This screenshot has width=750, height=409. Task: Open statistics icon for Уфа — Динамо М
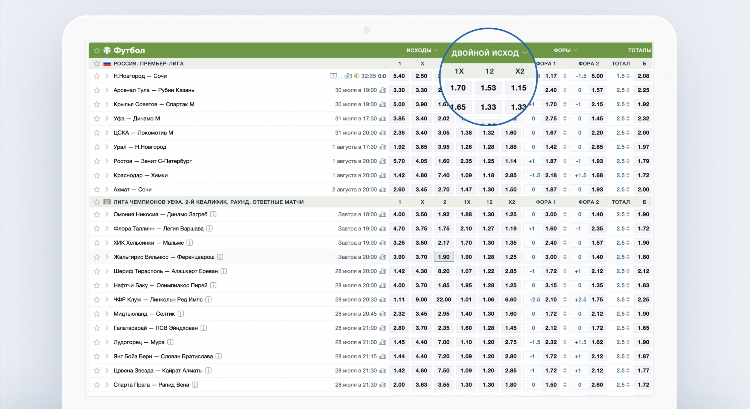(x=383, y=118)
